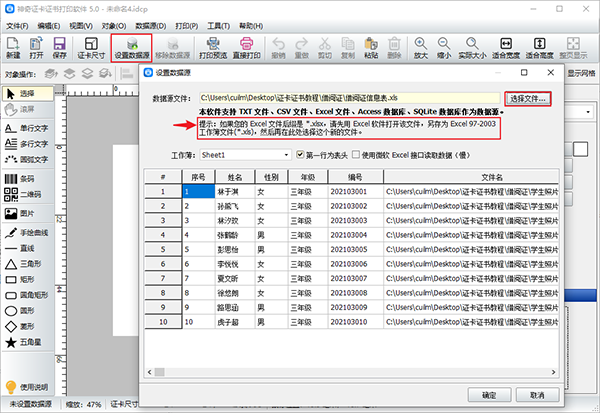The image size is (600, 413).
Task: Click the 选择文件... button
Action: 528,99
